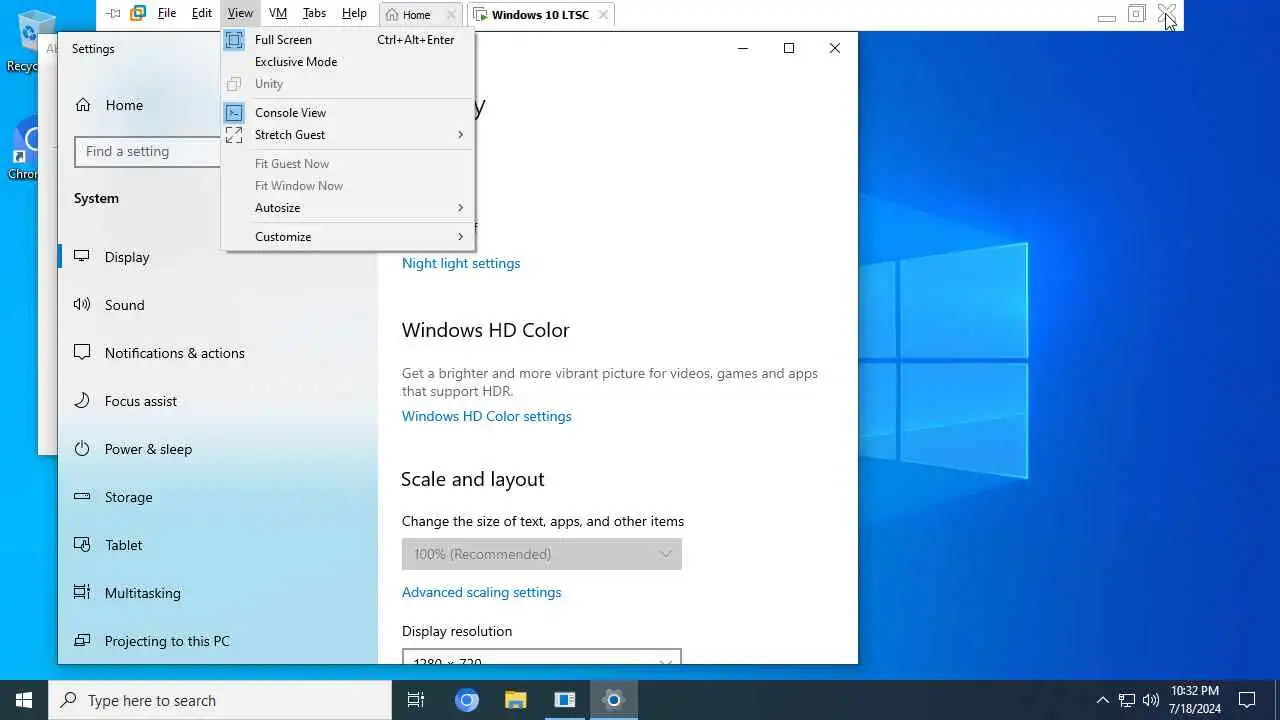This screenshot has height=720, width=1280.
Task: Close the open View menu header
Action: coord(240,14)
